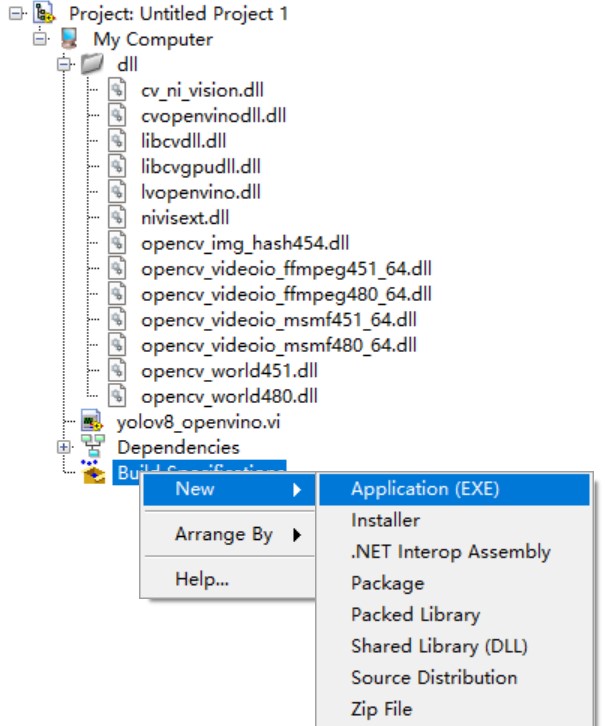Click the Dependencies icon

coord(93,447)
